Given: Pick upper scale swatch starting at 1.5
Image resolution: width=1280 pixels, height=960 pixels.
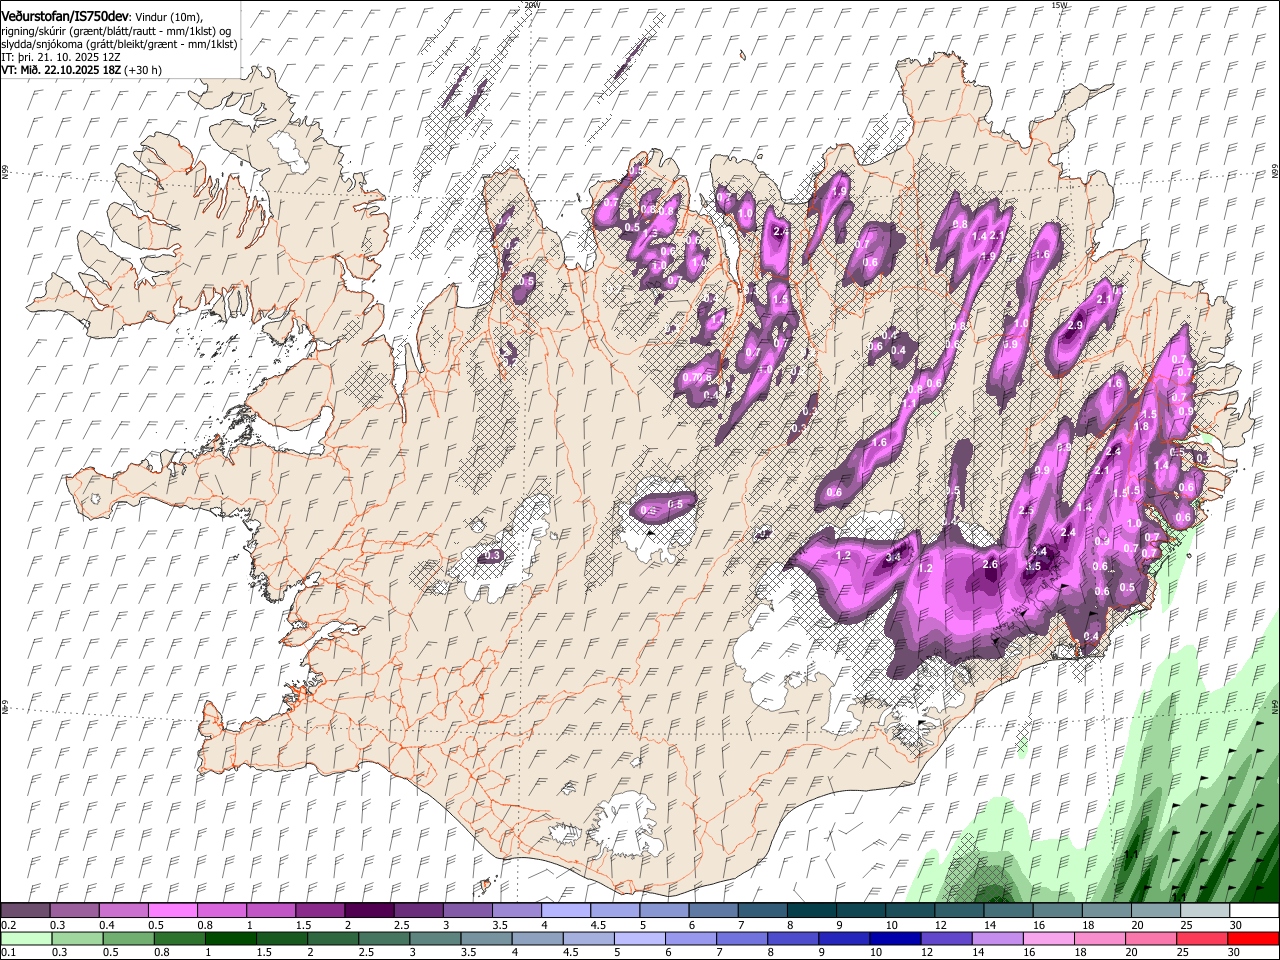Looking at the screenshot, I should 320,911.
